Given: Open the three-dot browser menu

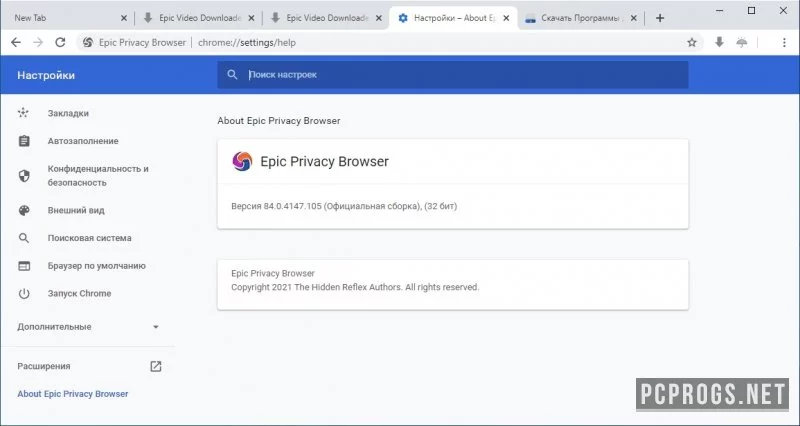Looking at the screenshot, I should (784, 42).
